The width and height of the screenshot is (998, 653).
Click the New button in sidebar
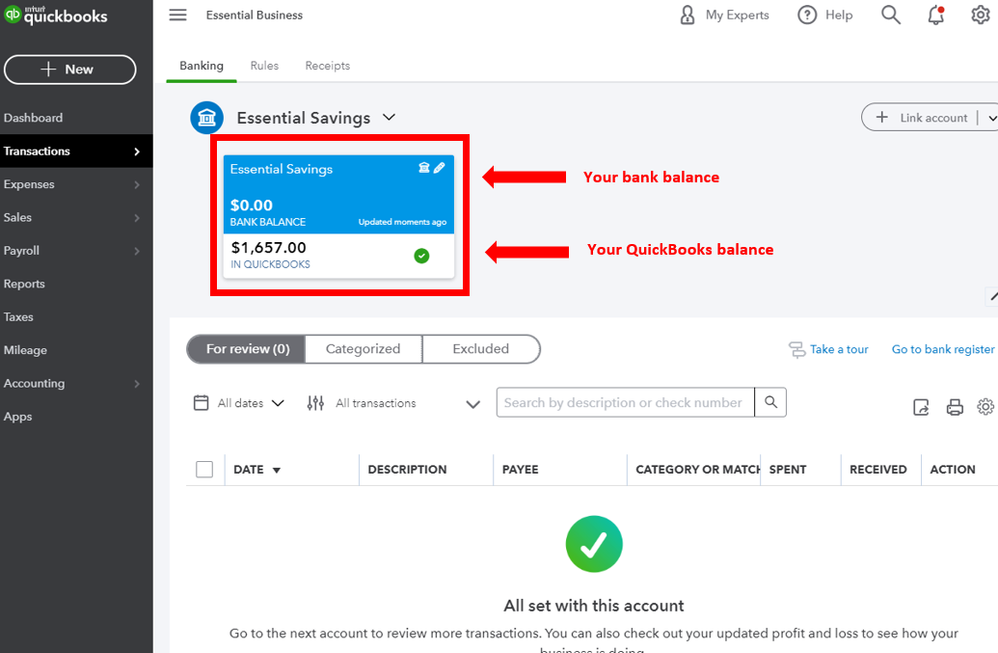(x=70, y=69)
